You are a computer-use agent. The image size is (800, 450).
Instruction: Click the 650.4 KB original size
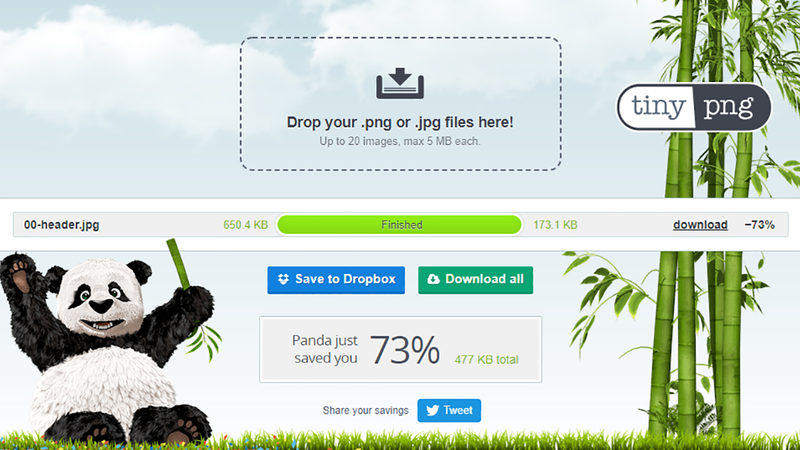(x=245, y=224)
